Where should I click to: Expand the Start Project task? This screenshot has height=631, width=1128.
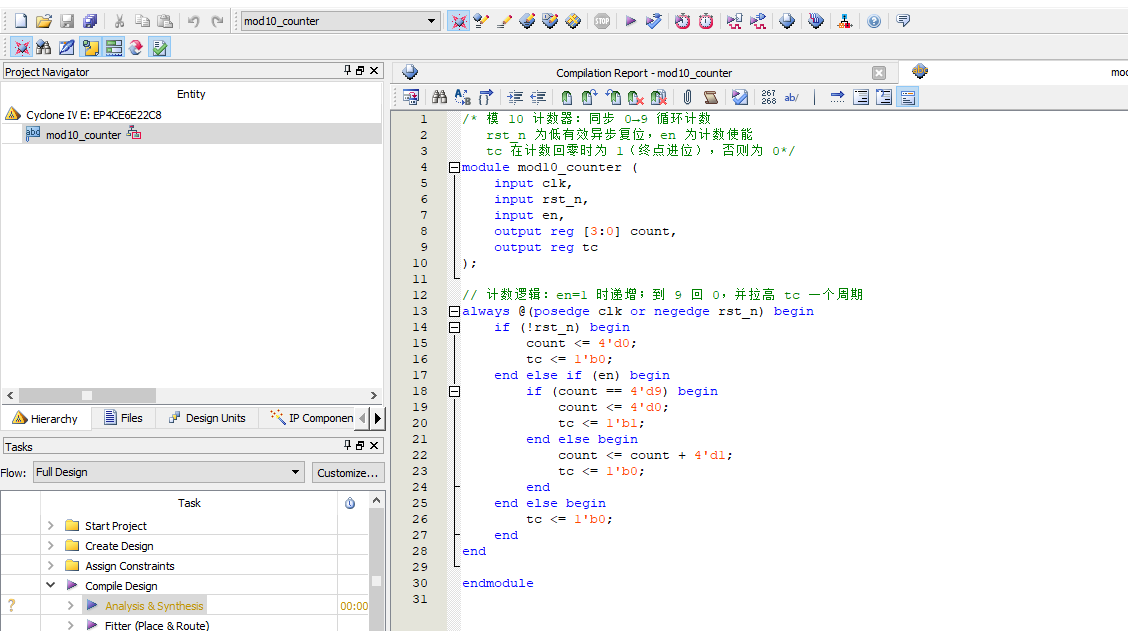tap(50, 525)
